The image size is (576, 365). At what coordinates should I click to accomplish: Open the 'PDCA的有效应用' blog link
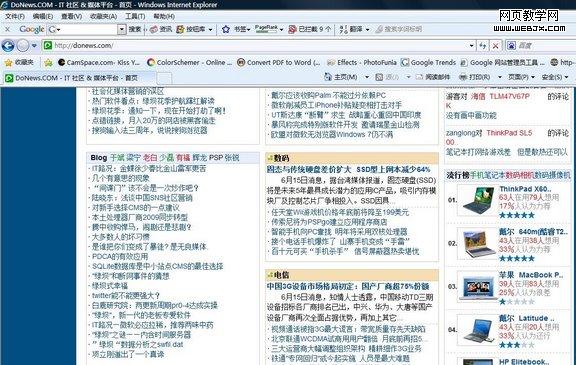[120, 256]
